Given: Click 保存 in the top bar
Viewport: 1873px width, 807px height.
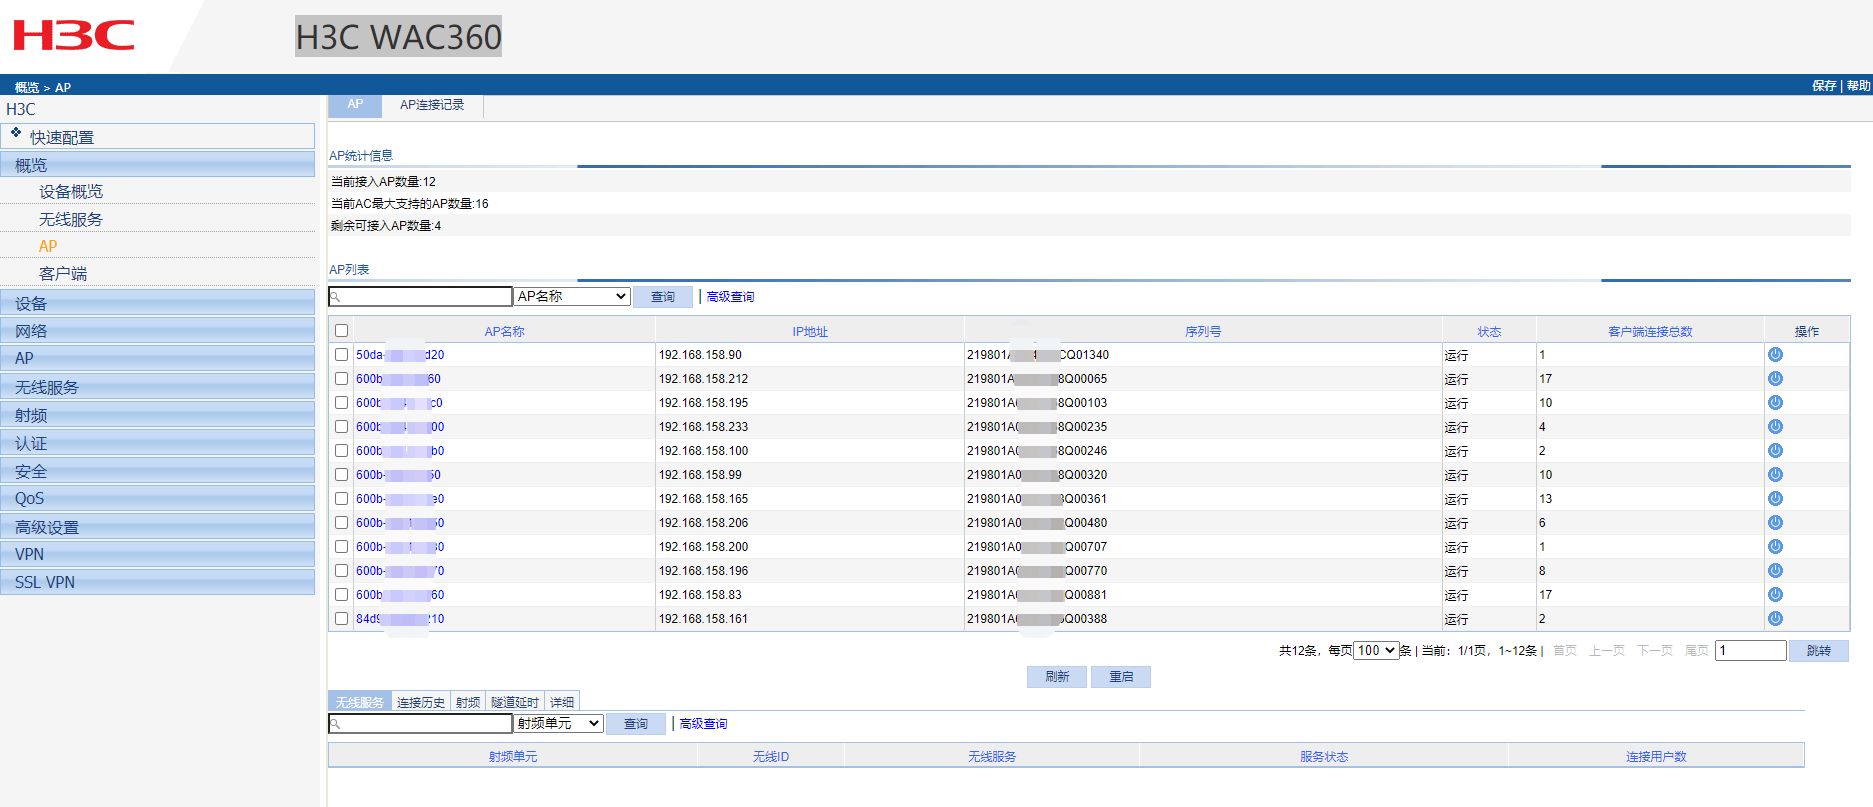Looking at the screenshot, I should [1824, 86].
